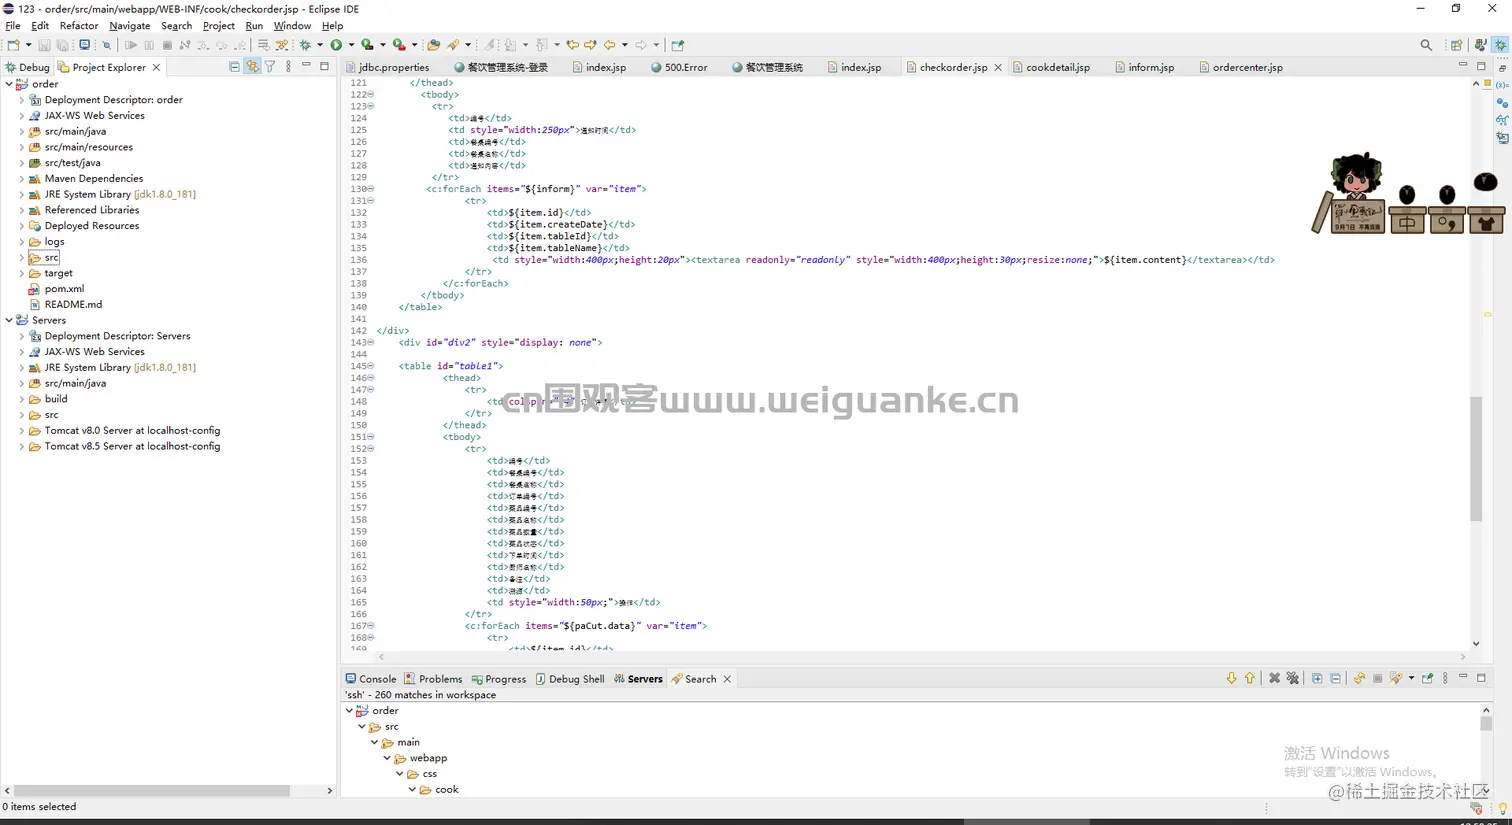
Task: Switch to the Servers tab
Action: 638,679
